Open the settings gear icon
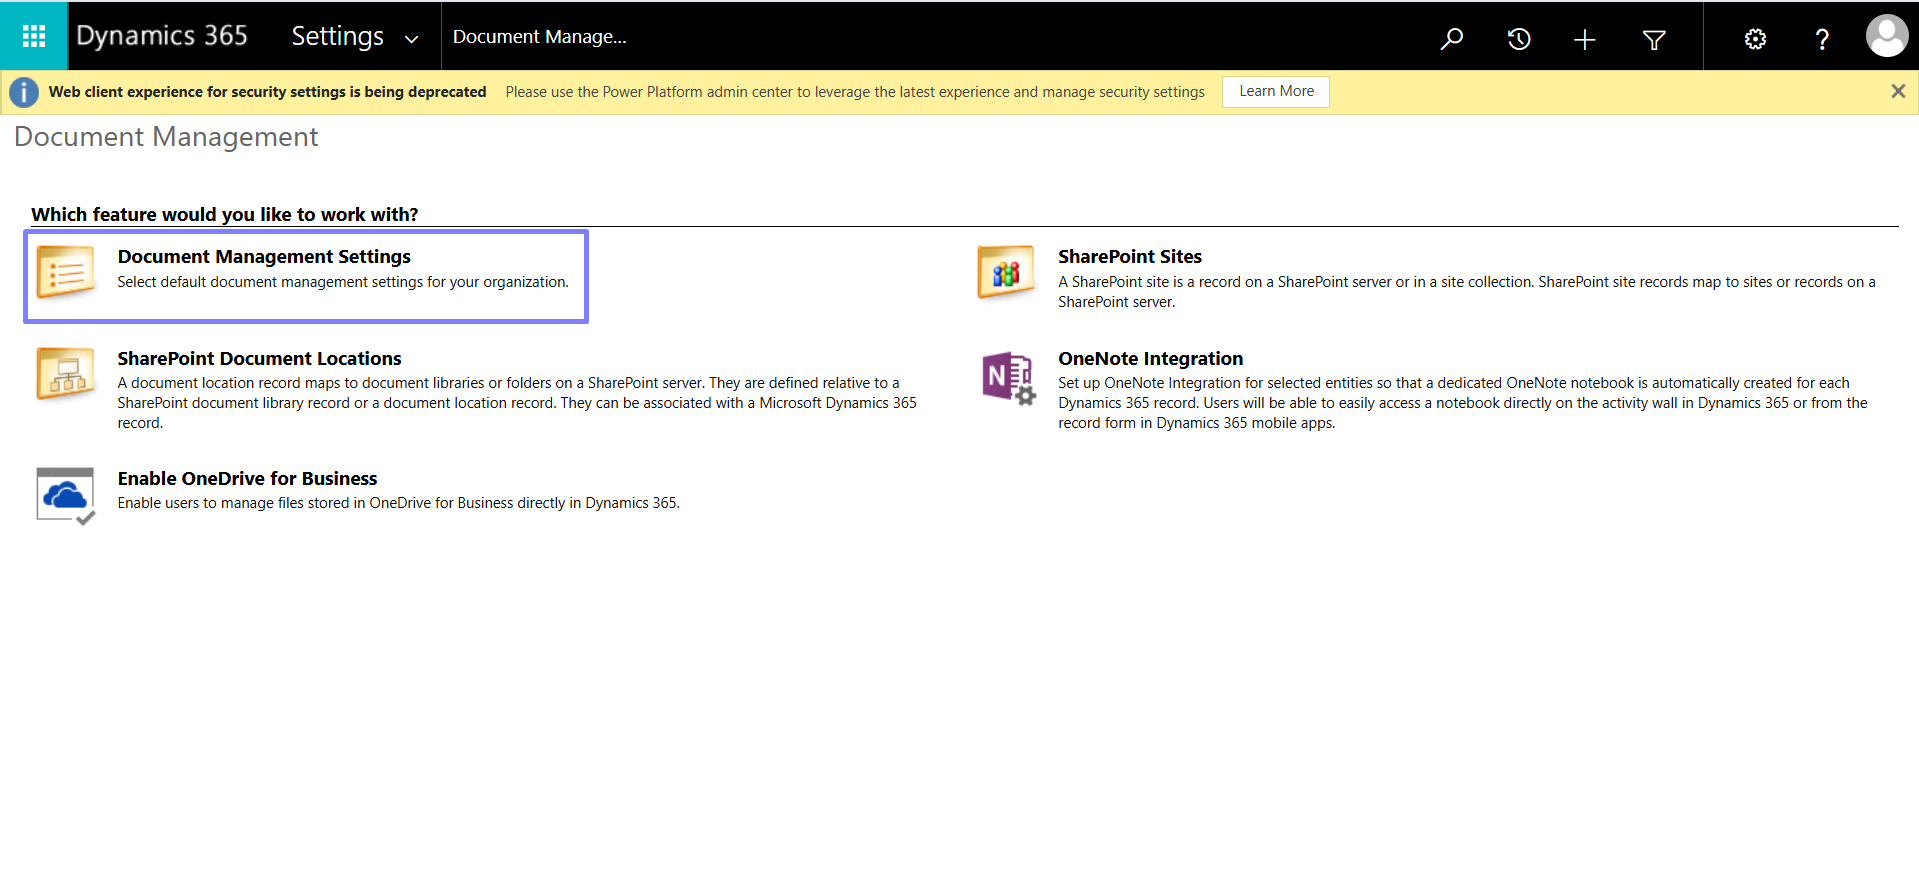 point(1755,38)
